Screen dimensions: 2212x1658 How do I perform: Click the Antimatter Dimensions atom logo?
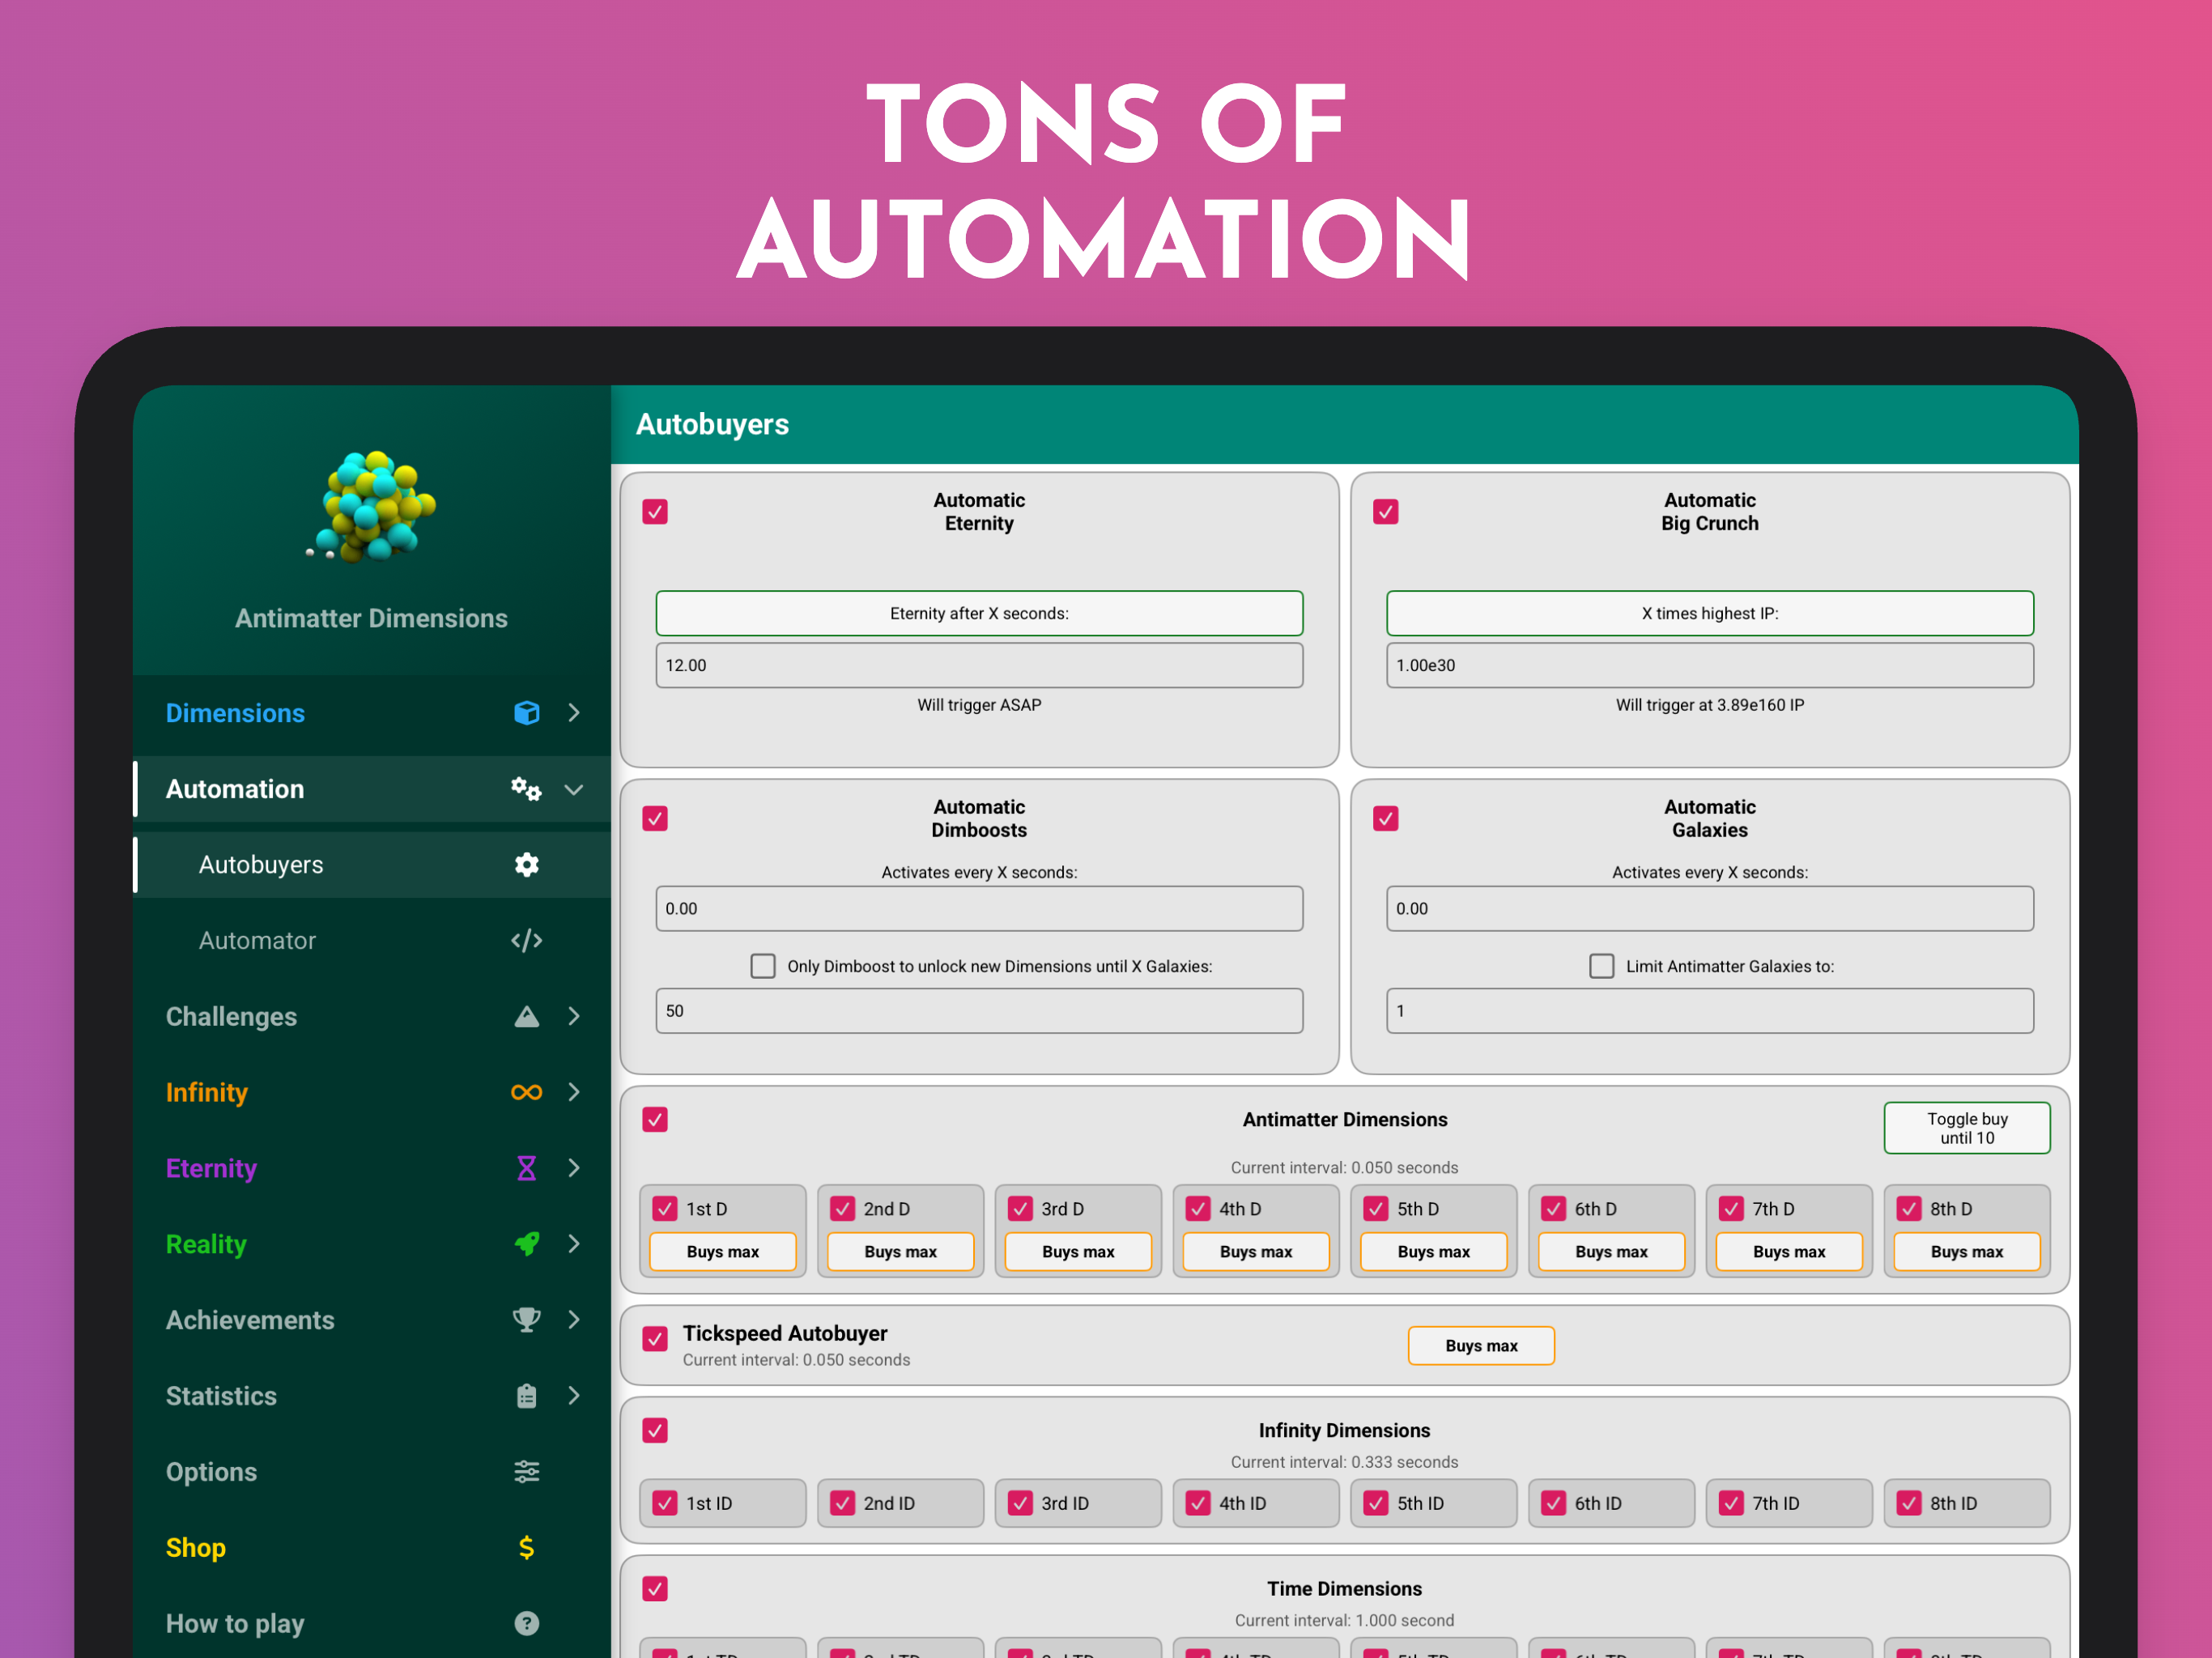tap(371, 506)
